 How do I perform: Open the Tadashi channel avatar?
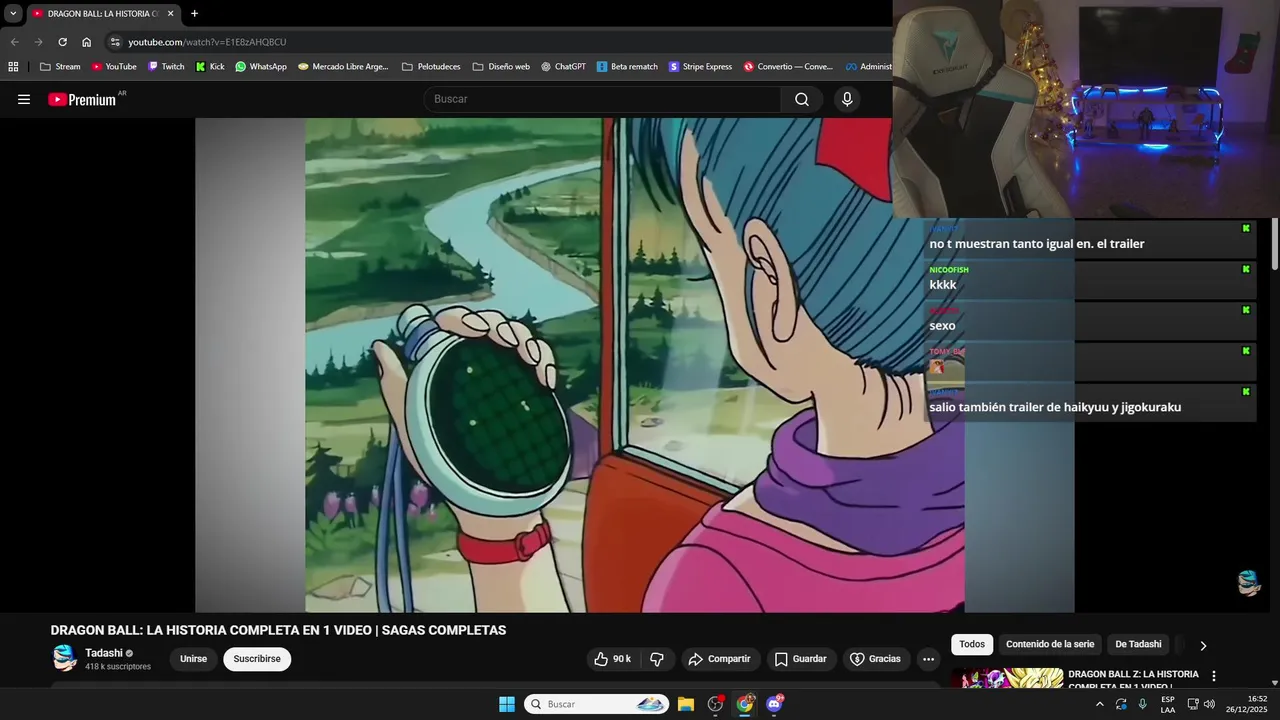coord(65,658)
